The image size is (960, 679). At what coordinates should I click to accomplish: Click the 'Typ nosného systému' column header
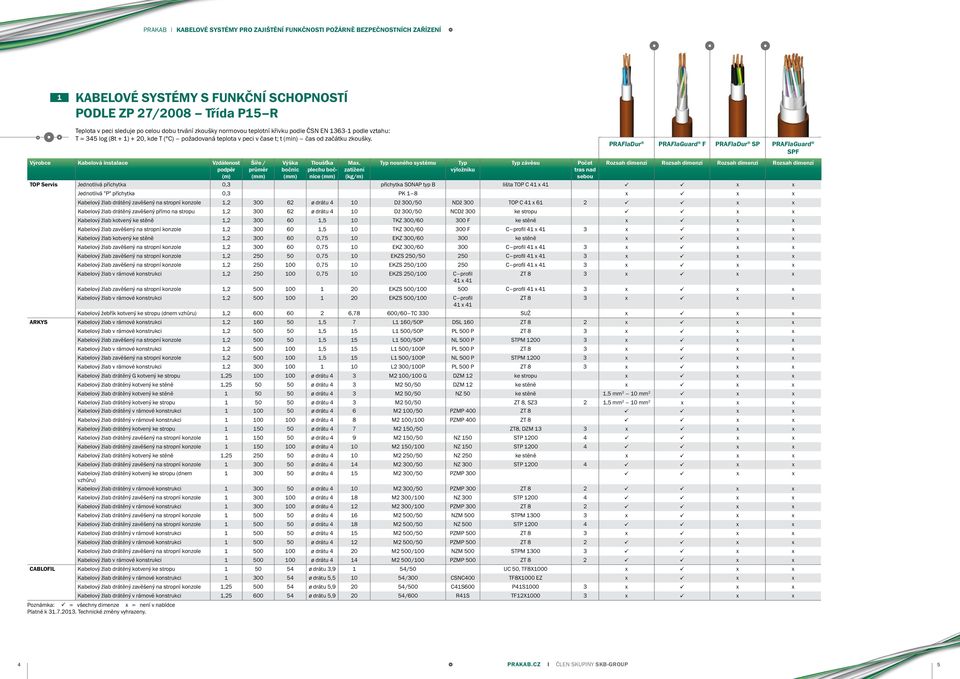[408, 163]
